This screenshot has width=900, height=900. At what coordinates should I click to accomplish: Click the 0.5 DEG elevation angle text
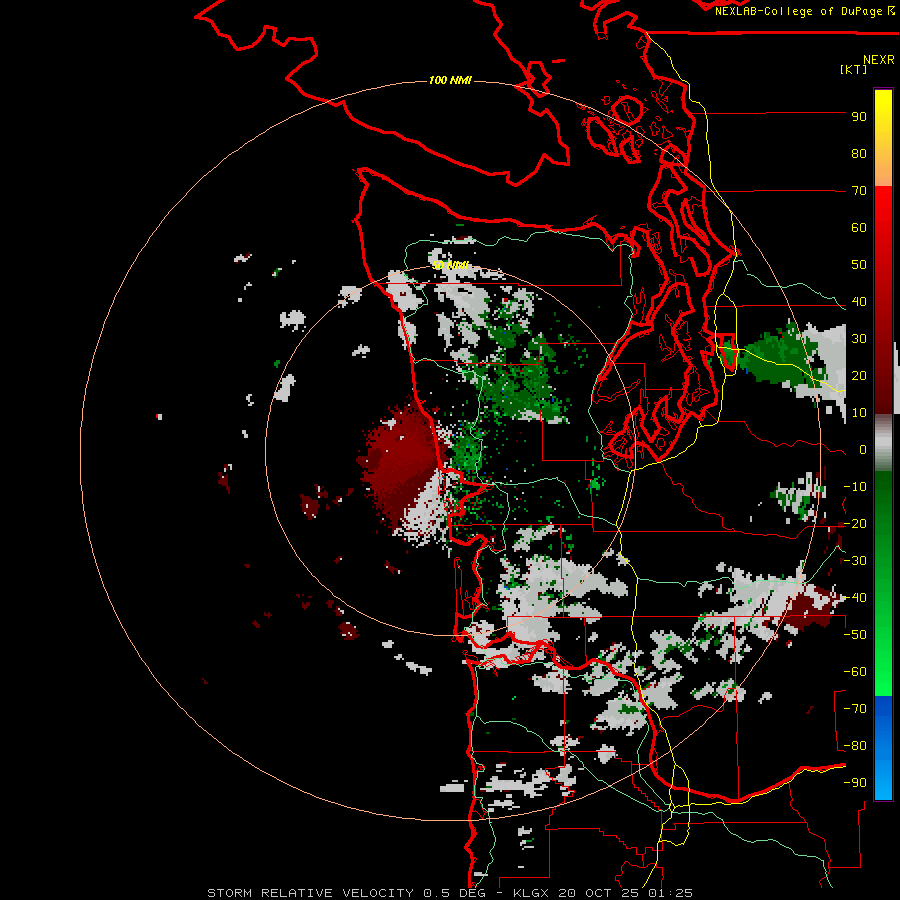[454, 893]
